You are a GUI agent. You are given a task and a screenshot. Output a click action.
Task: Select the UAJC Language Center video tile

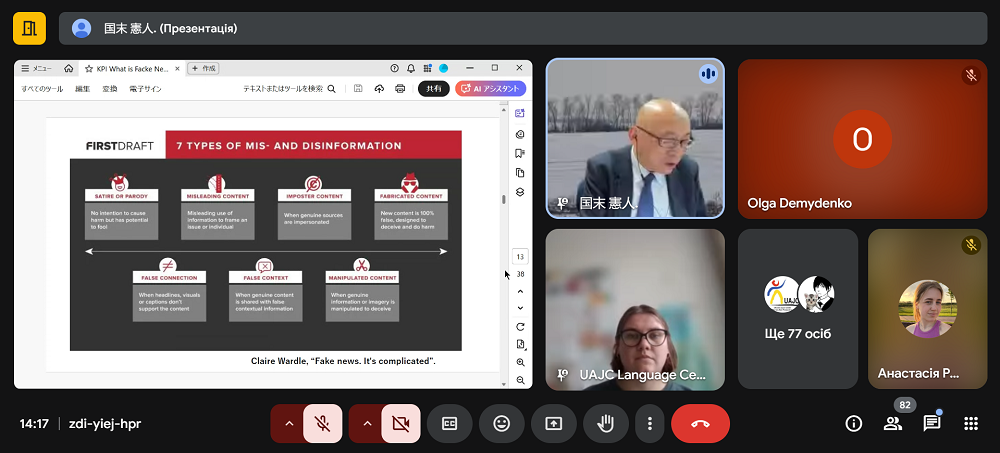point(635,309)
